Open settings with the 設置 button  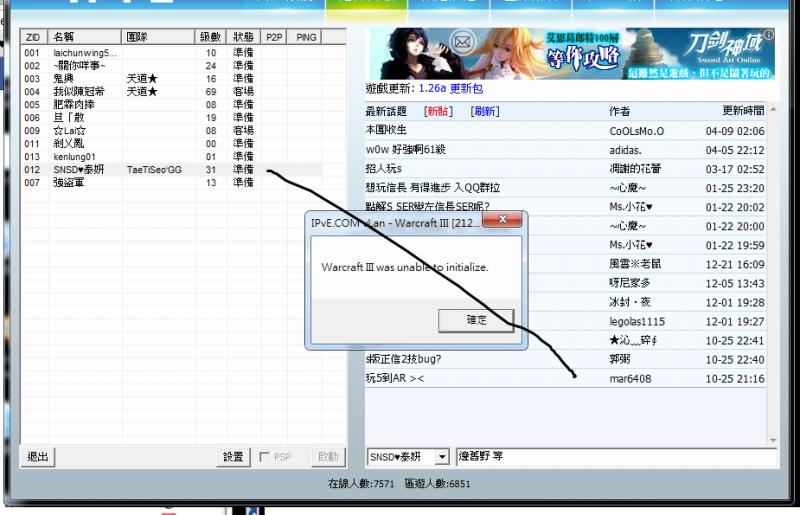coord(233,456)
